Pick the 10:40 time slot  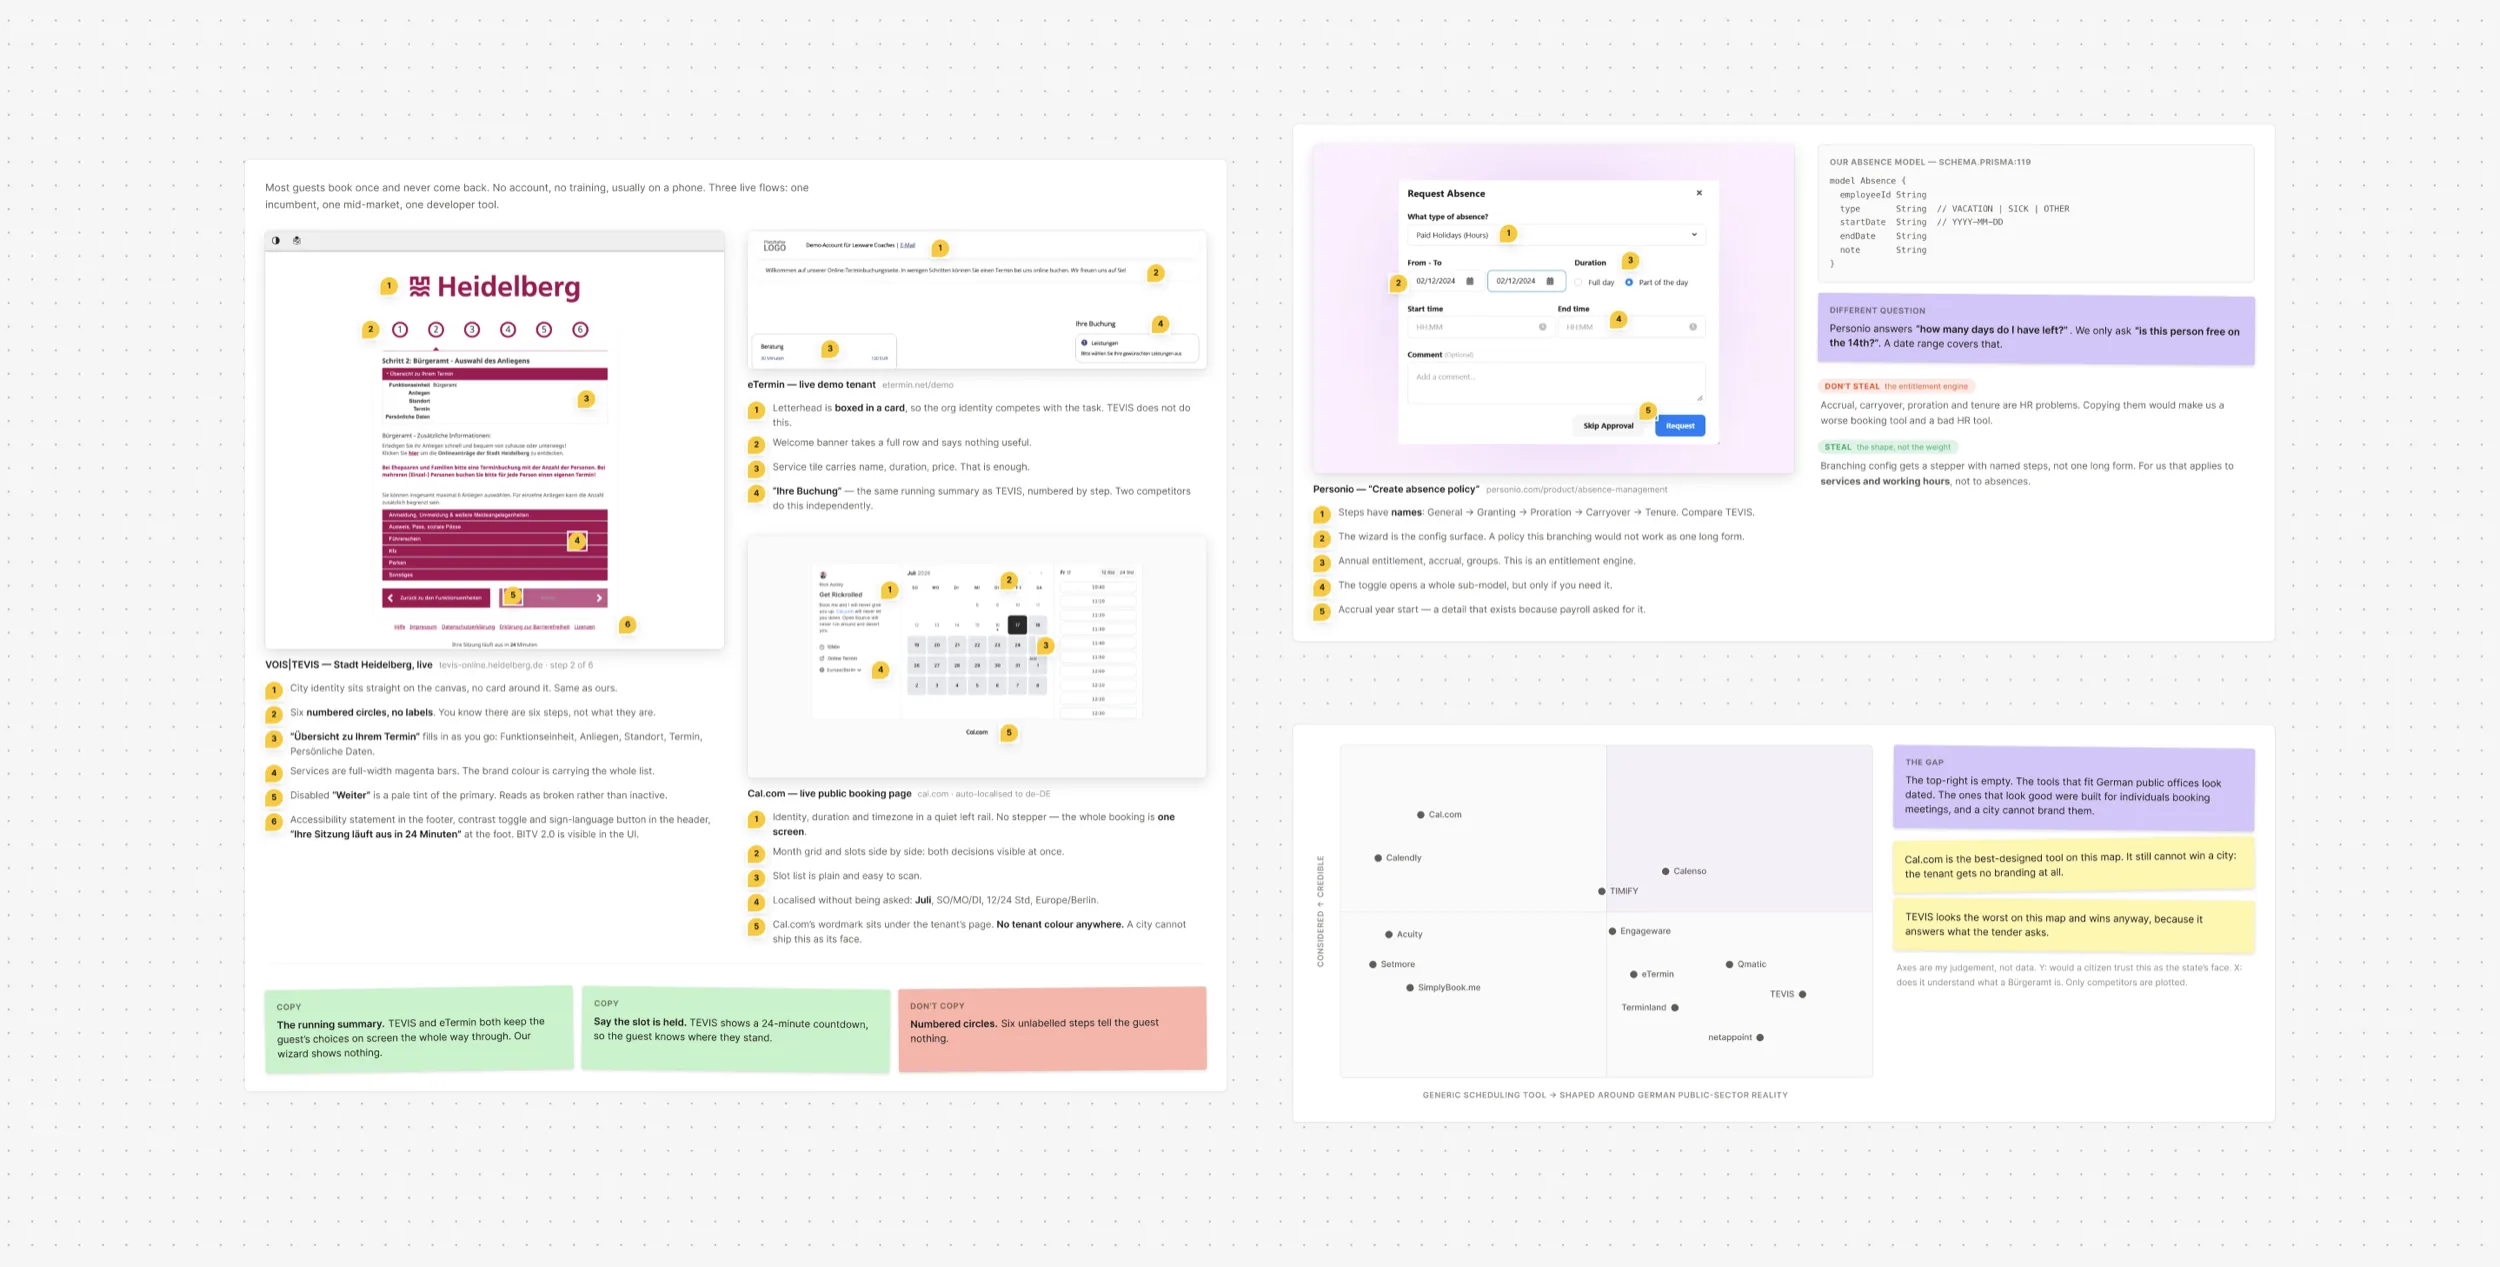click(1098, 587)
